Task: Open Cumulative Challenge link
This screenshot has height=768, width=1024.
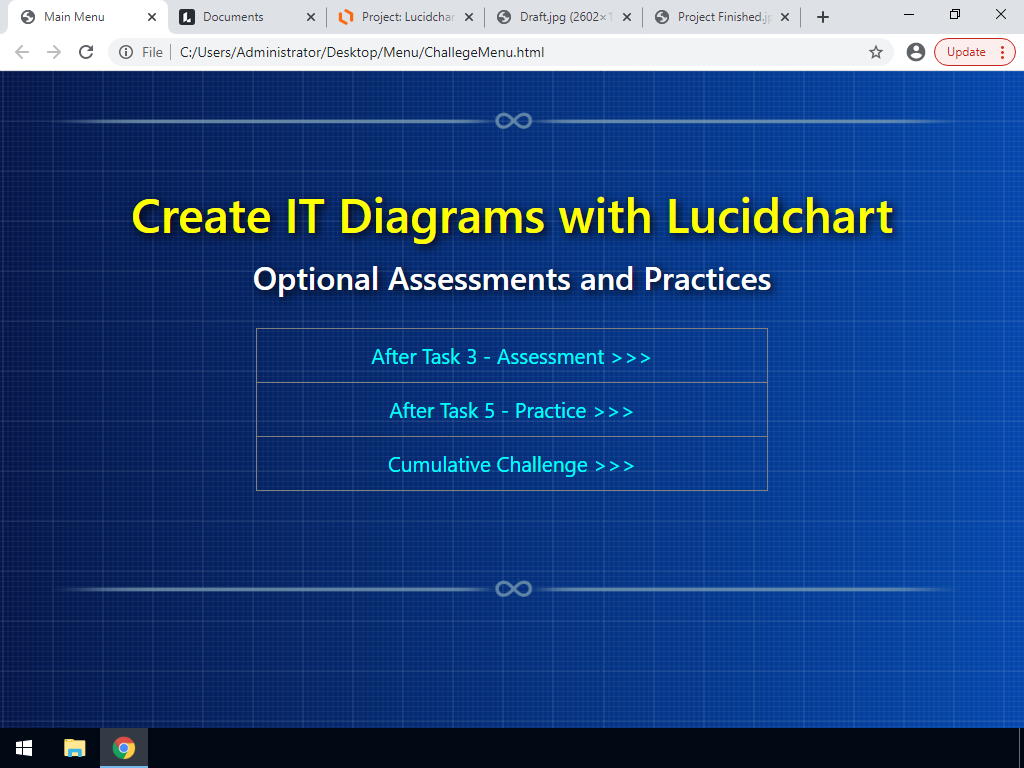Action: (x=511, y=465)
